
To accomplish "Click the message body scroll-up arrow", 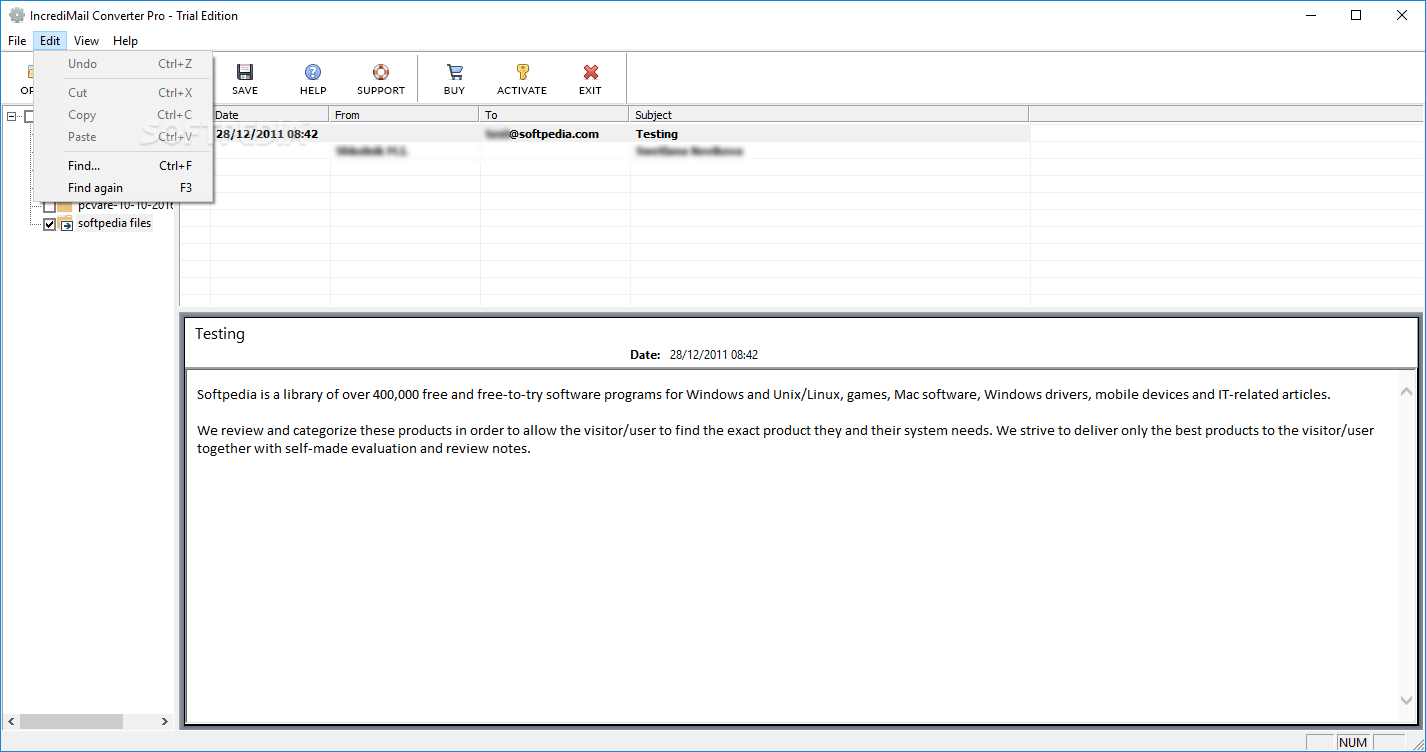I will tap(1406, 392).
